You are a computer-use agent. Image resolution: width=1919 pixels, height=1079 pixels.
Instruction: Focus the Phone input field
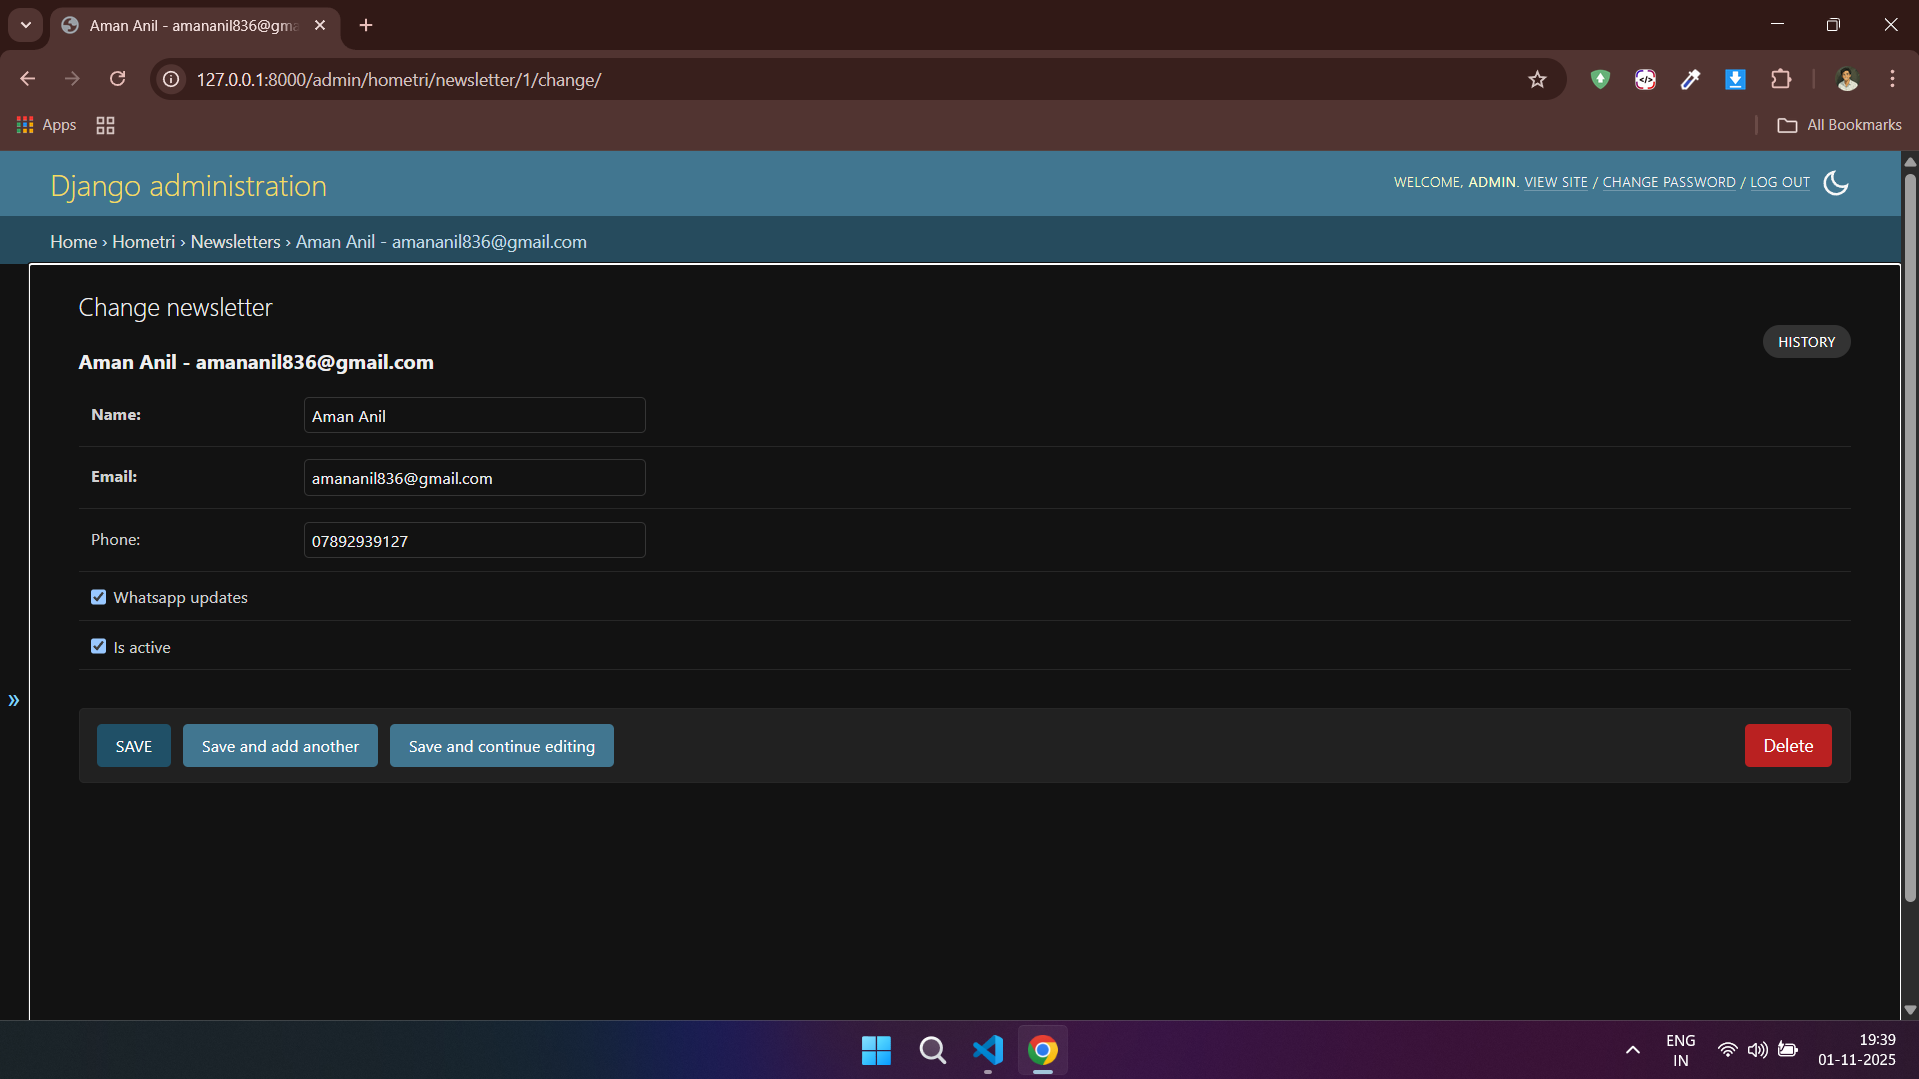(475, 540)
